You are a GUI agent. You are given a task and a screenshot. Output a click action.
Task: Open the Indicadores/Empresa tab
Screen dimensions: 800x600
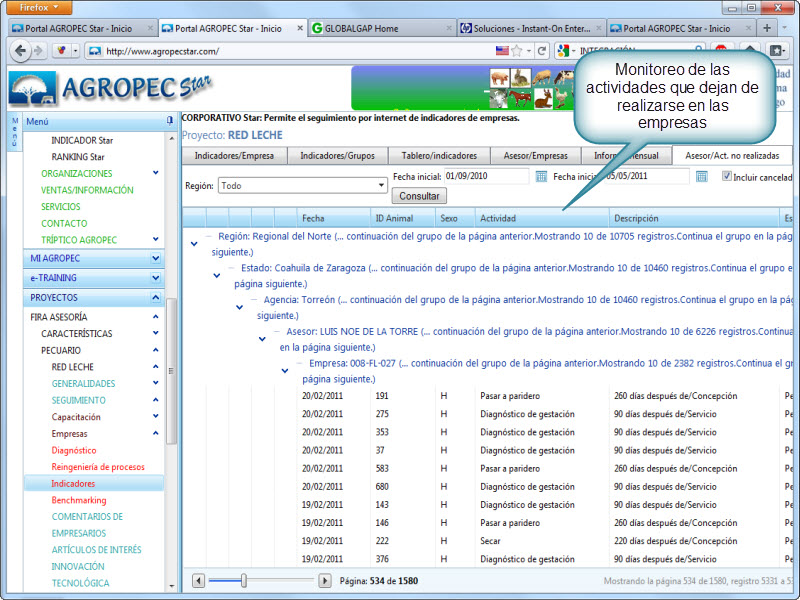(x=234, y=156)
